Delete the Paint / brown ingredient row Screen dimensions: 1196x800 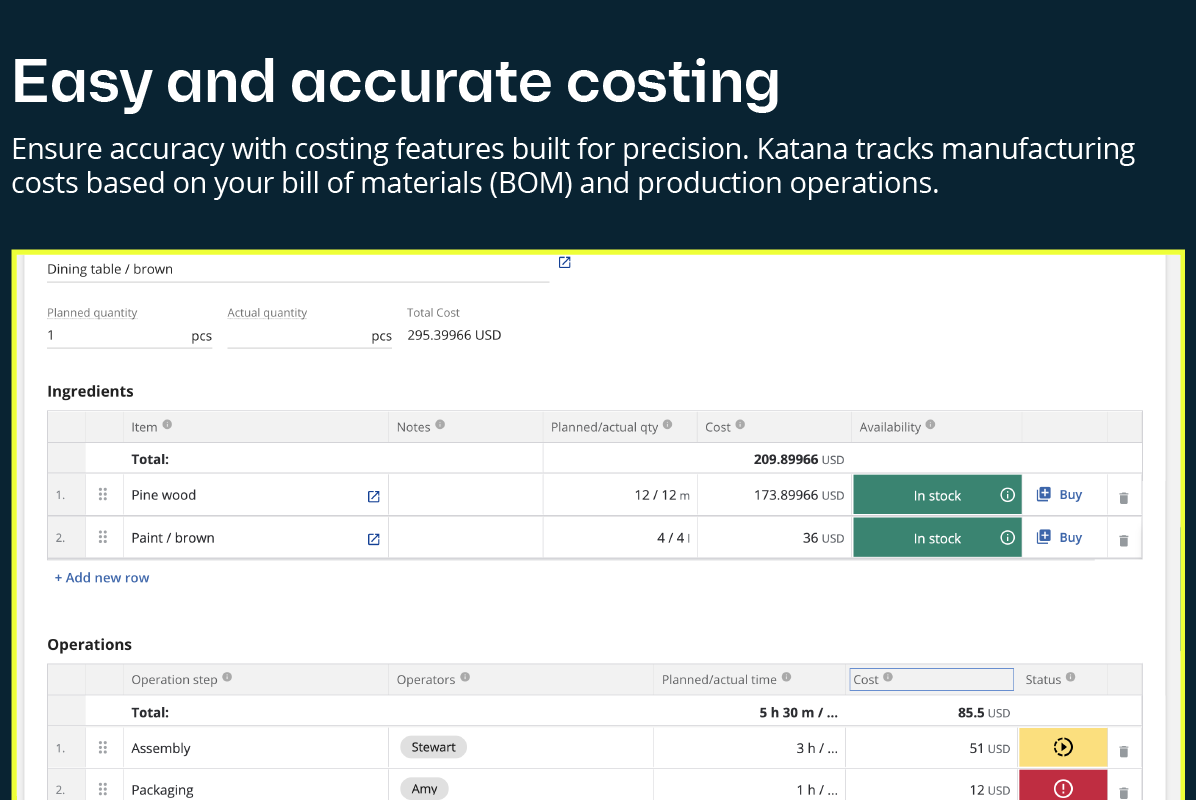pyautogui.click(x=1123, y=540)
